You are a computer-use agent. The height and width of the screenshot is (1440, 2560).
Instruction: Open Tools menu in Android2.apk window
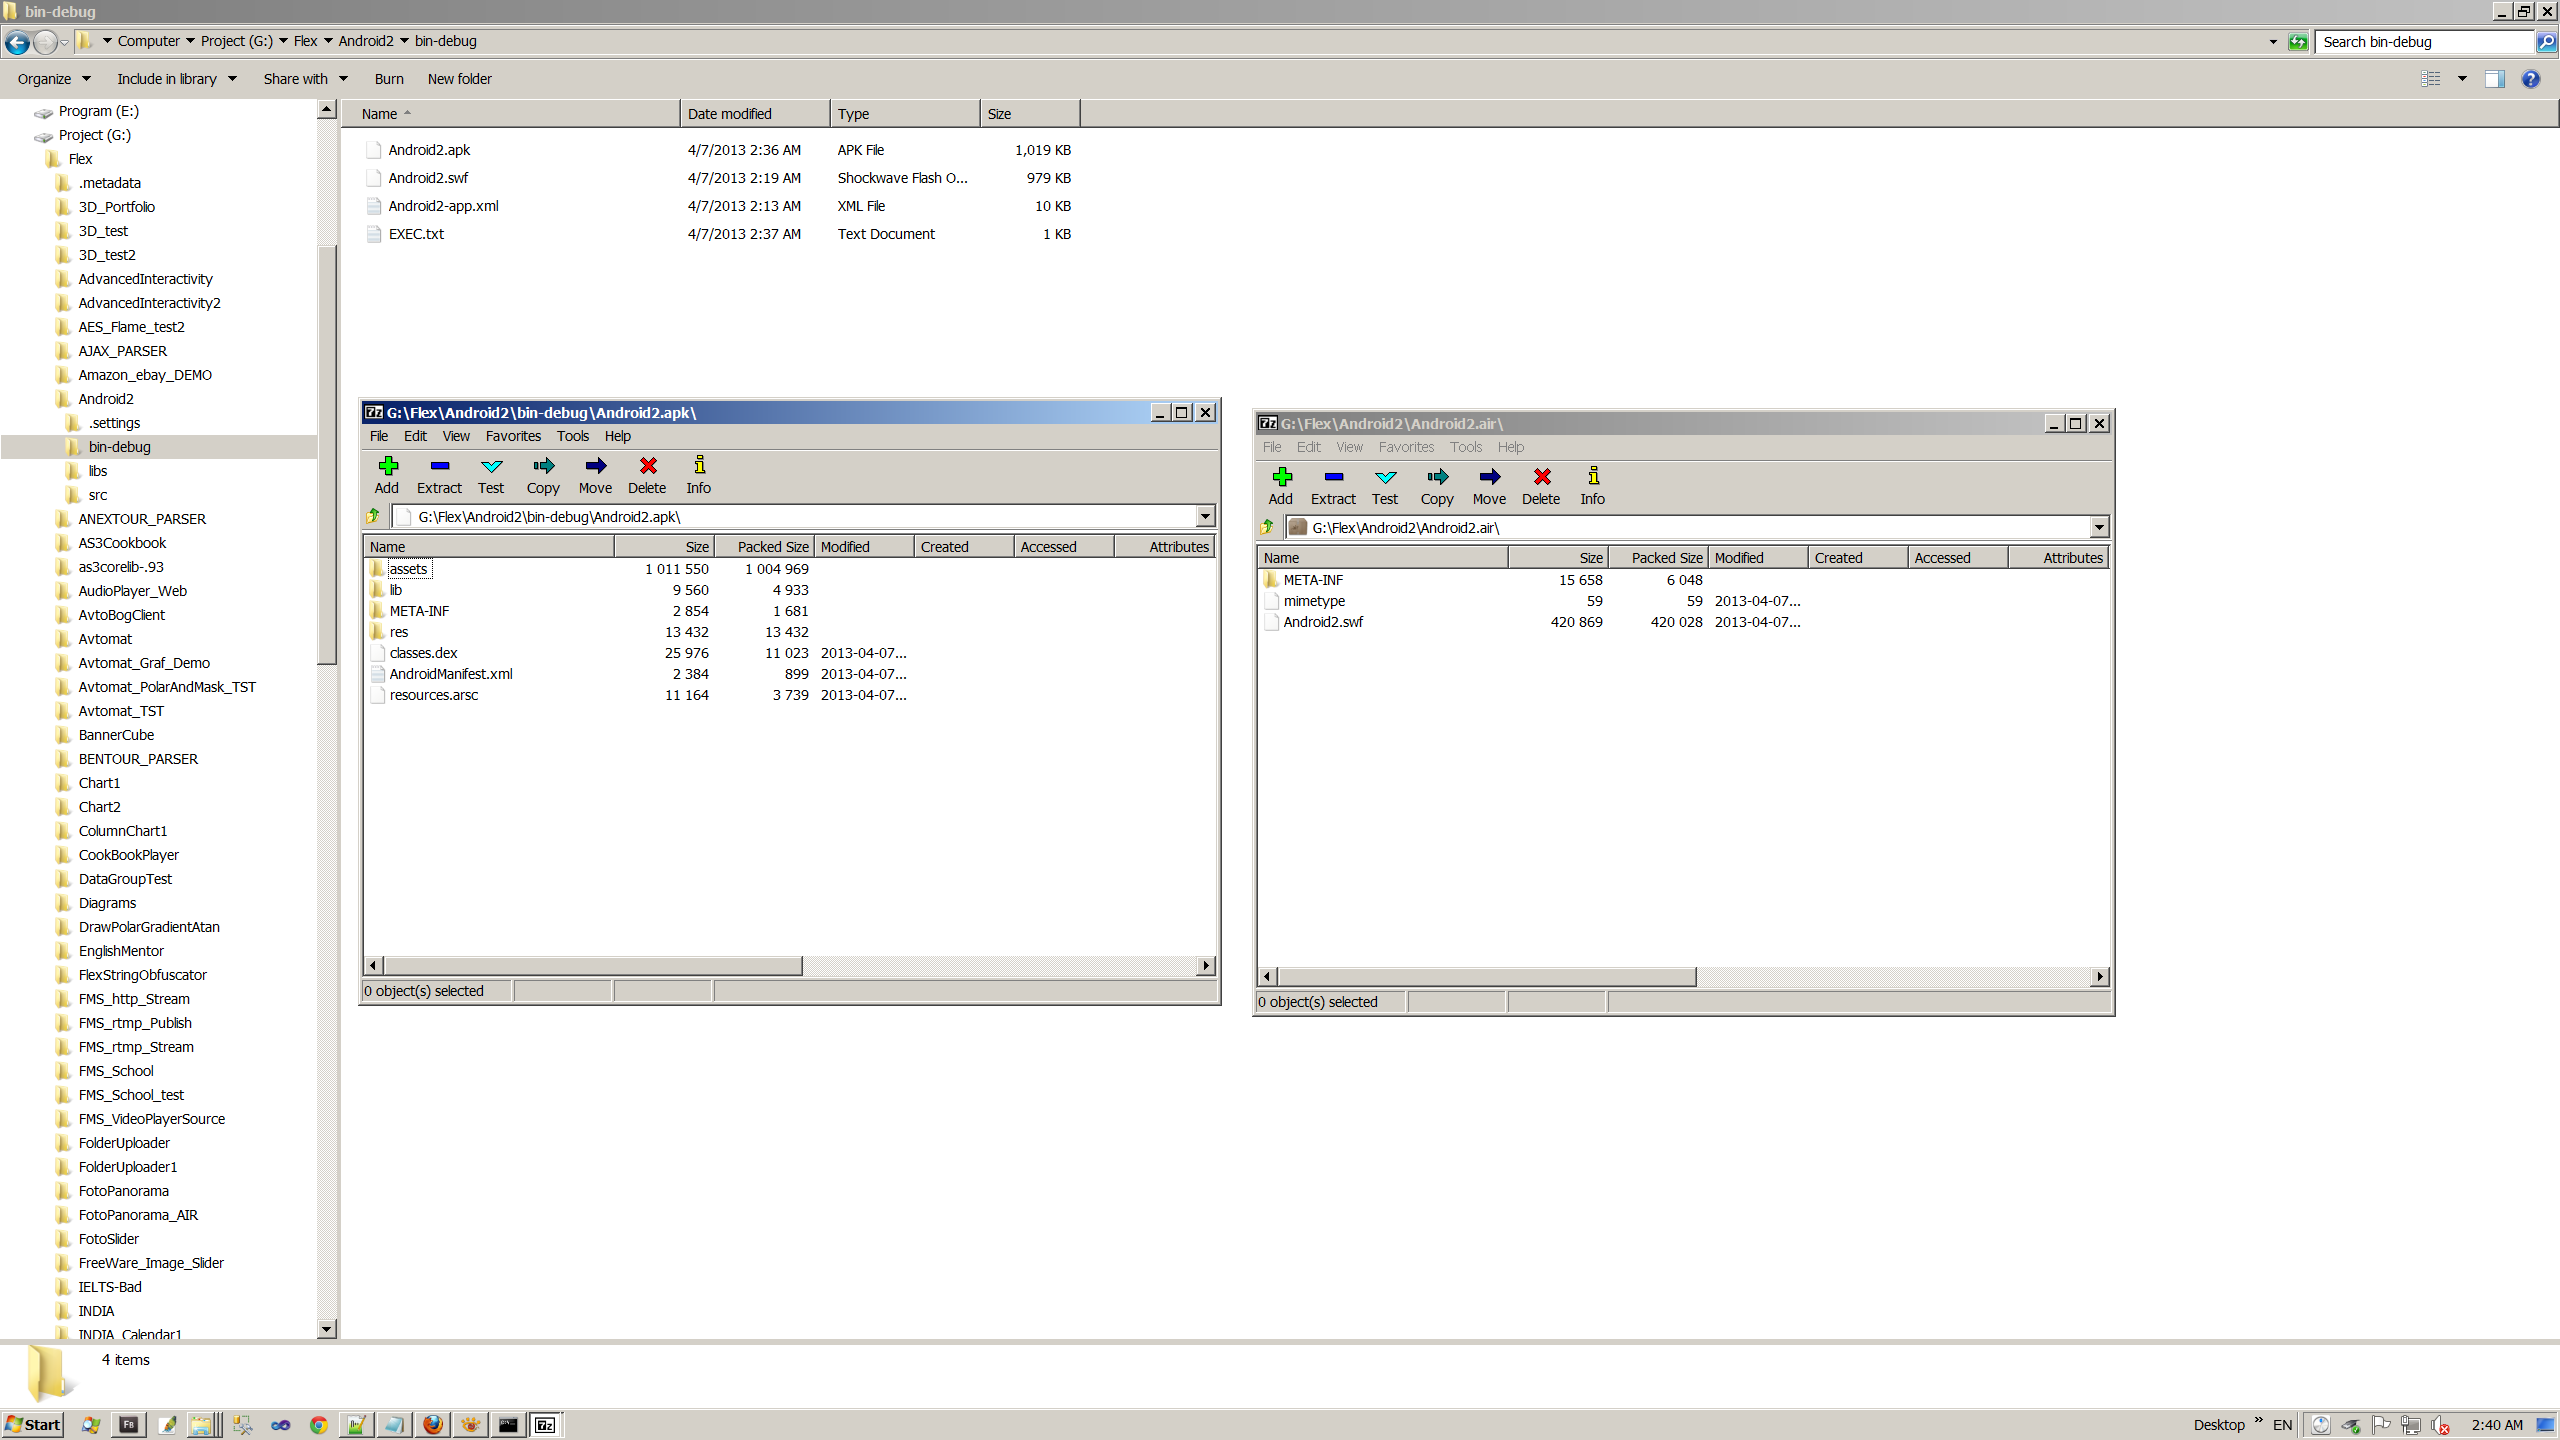[x=572, y=436]
